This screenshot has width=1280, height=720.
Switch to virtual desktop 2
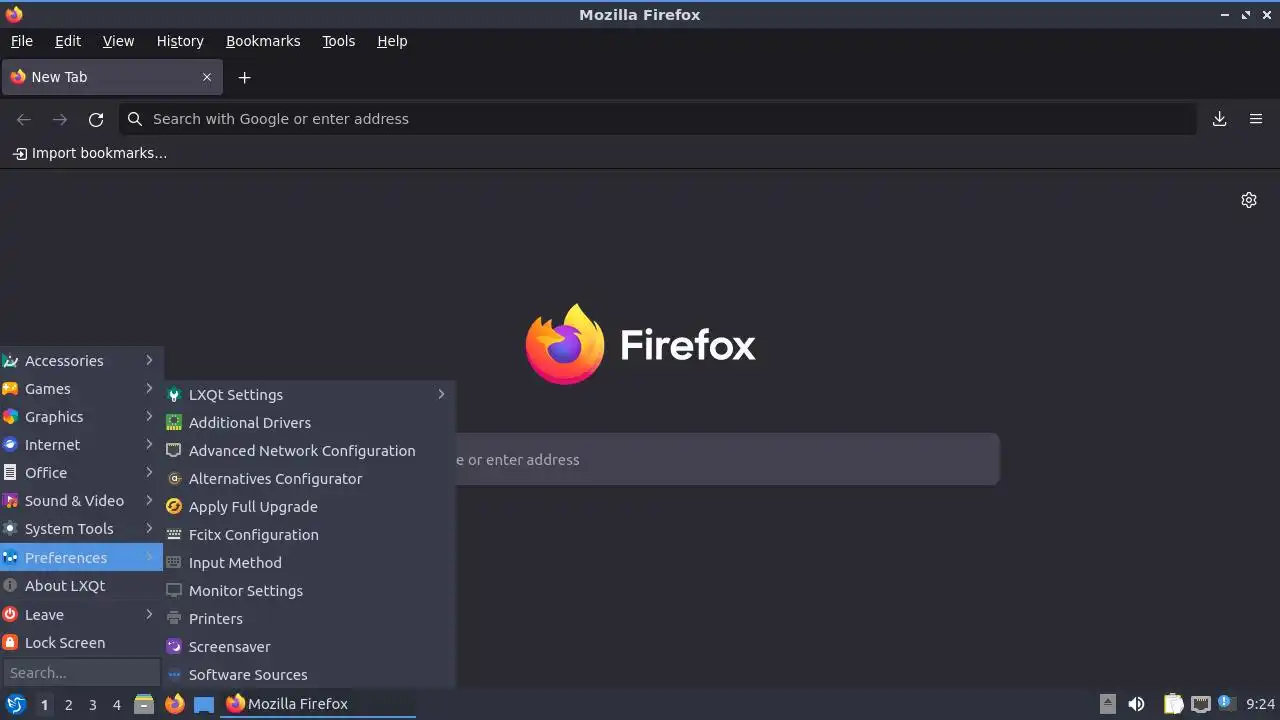pos(68,705)
